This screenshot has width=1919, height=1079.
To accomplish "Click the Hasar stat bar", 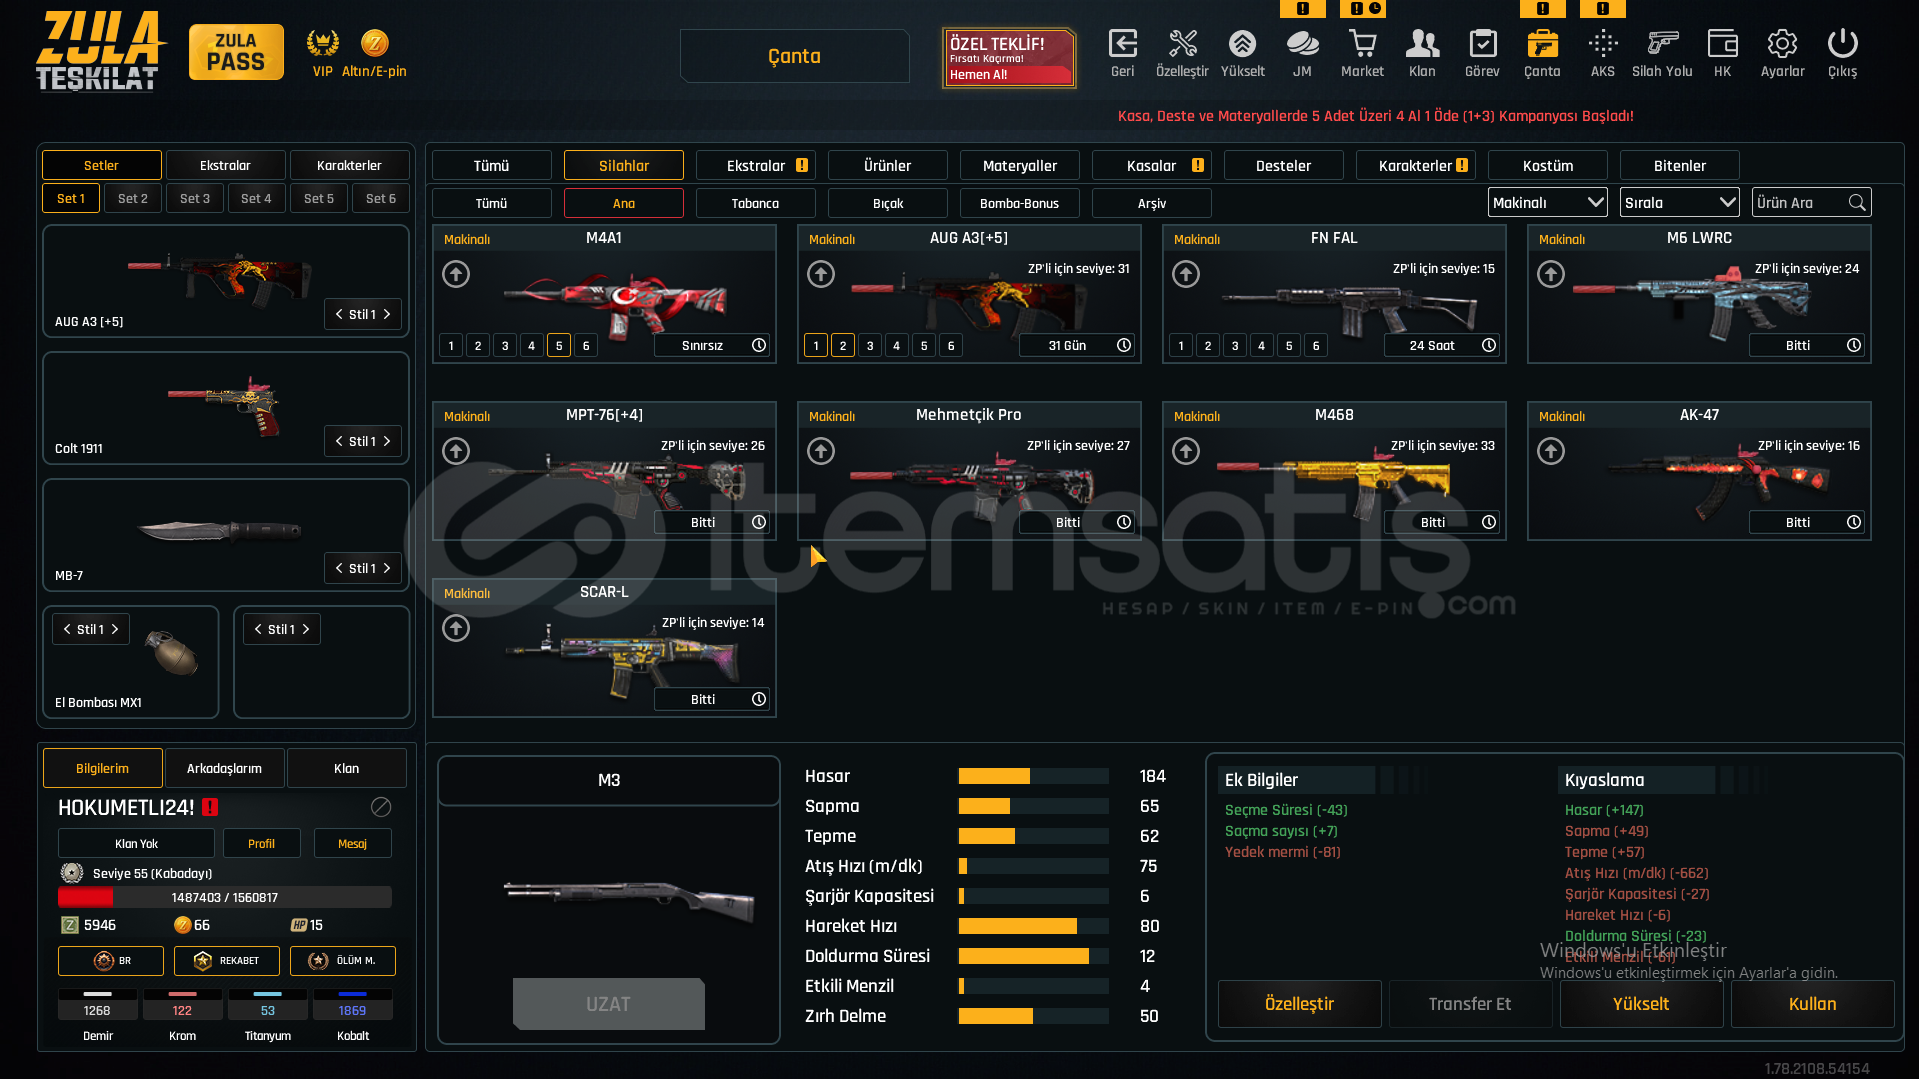I will (1034, 777).
